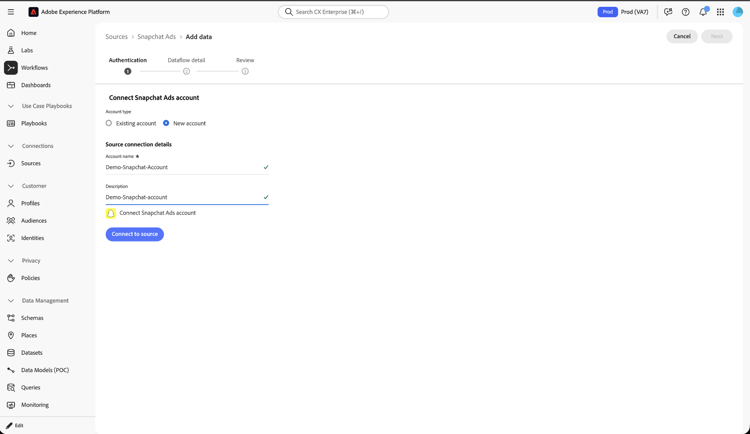
Task: Click the Schemas icon
Action: point(11,318)
